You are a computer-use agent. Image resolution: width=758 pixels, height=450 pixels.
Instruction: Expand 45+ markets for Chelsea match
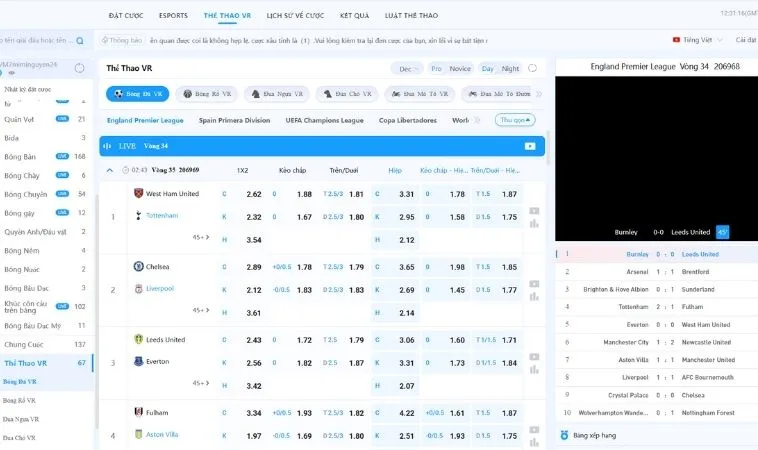coord(201,310)
